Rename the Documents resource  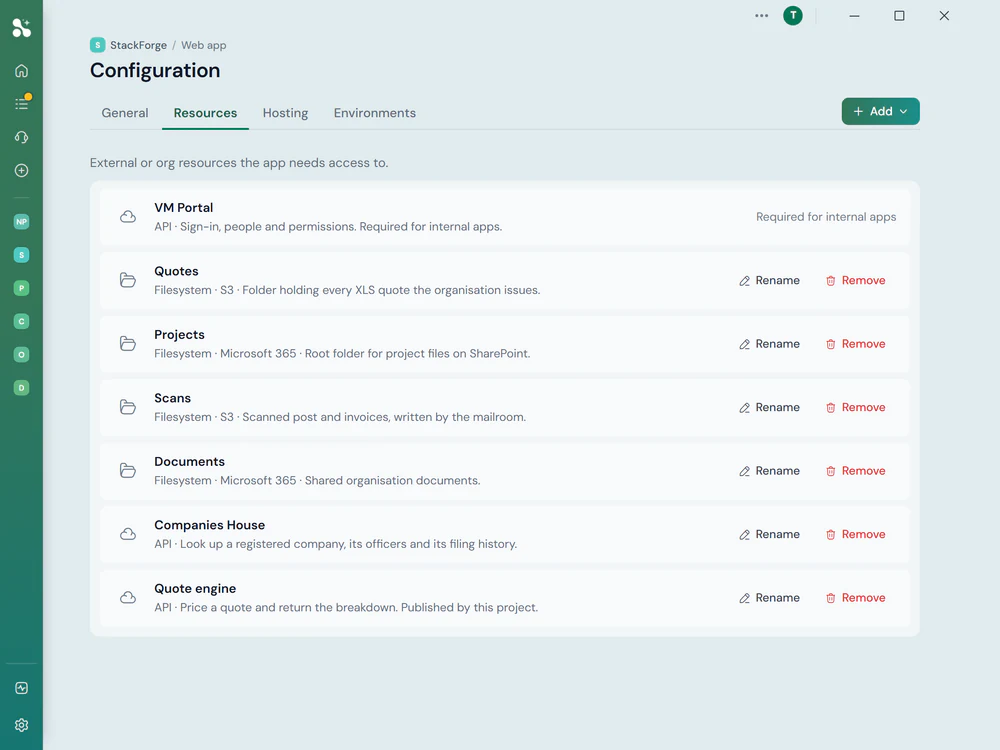pyautogui.click(x=769, y=471)
